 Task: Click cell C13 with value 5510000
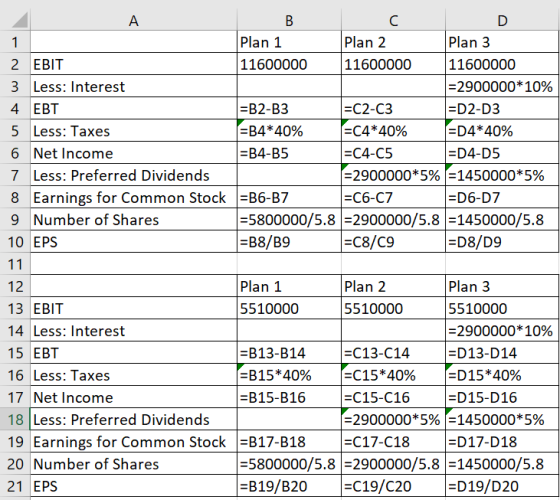393,308
